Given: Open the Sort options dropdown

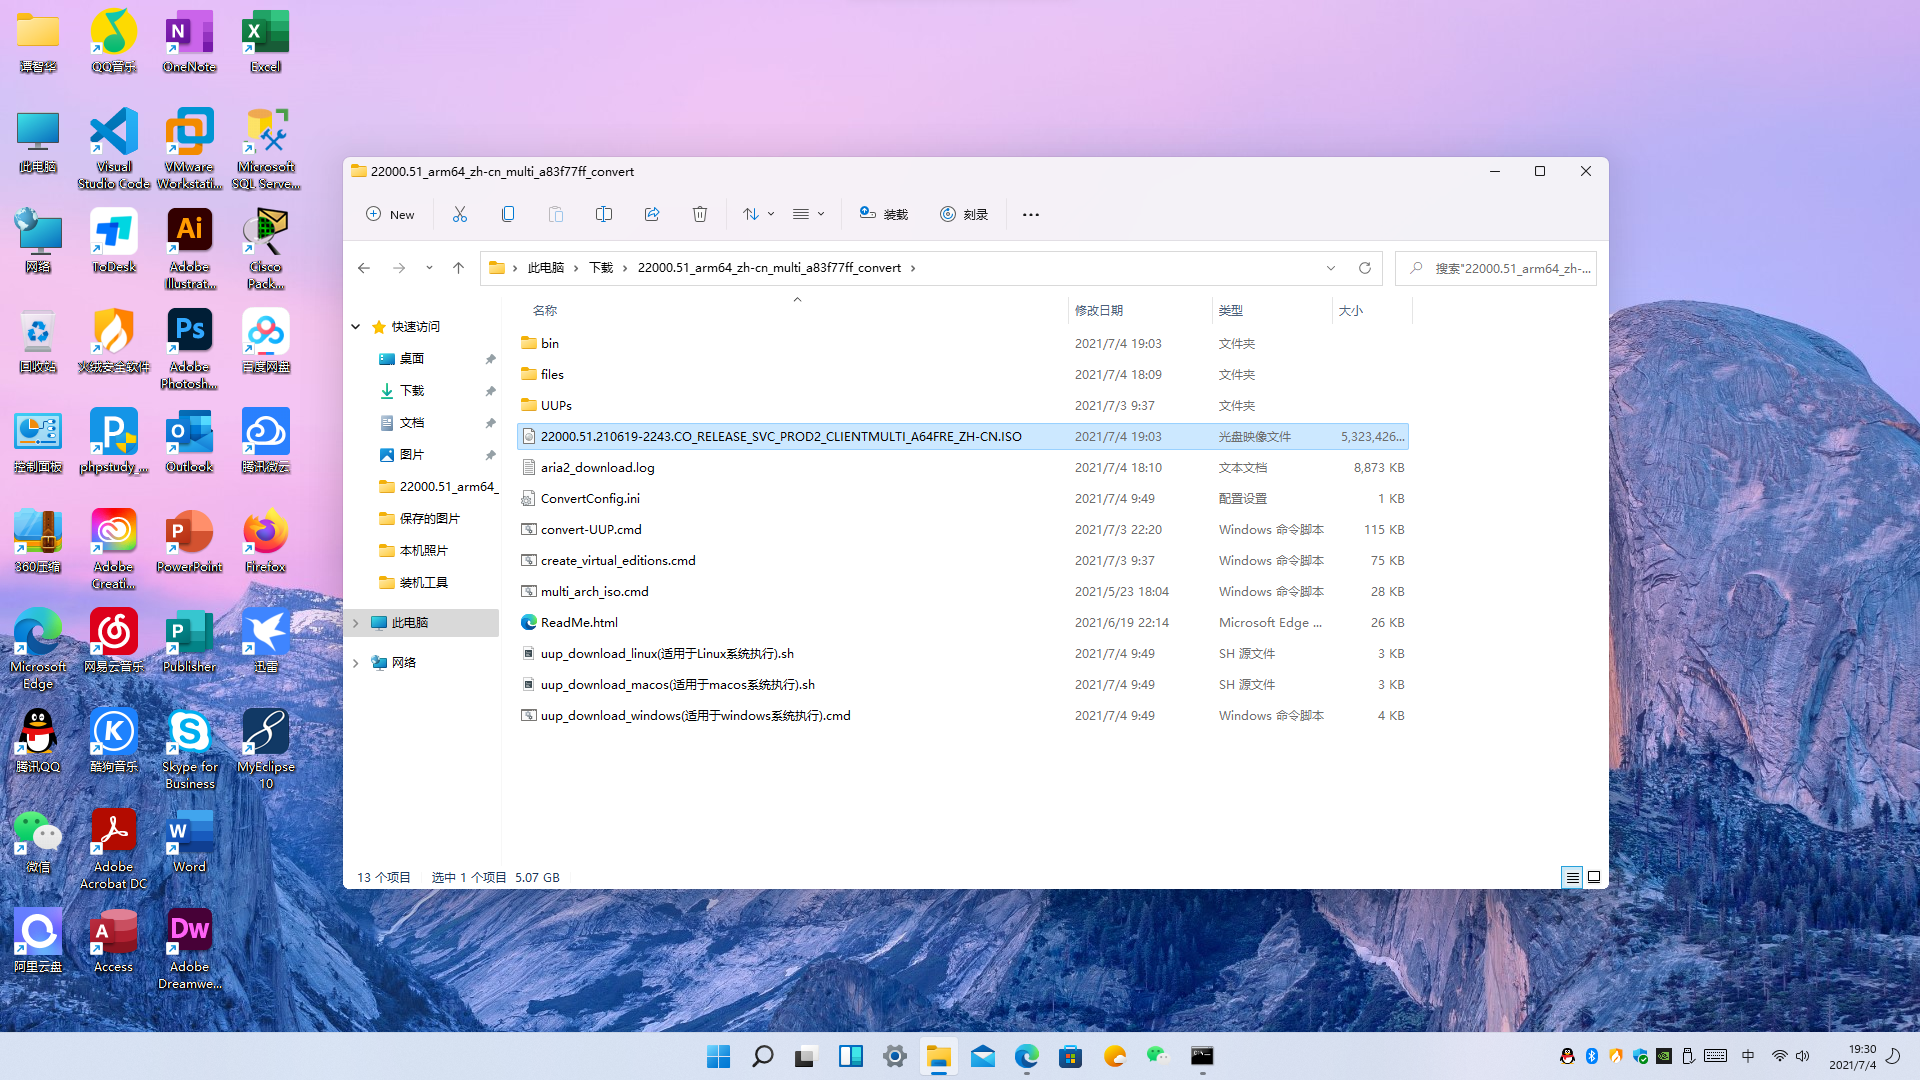Looking at the screenshot, I should 758,214.
